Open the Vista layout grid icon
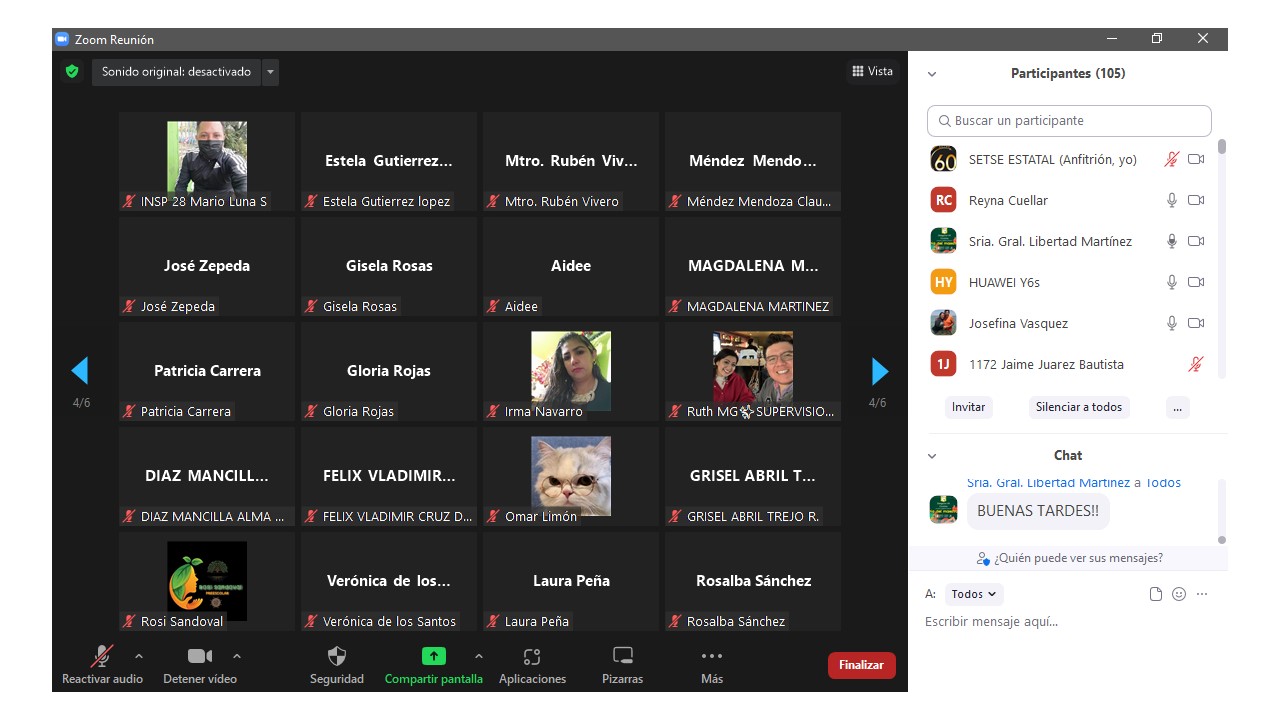Viewport: 1280px width, 720px height. point(858,71)
